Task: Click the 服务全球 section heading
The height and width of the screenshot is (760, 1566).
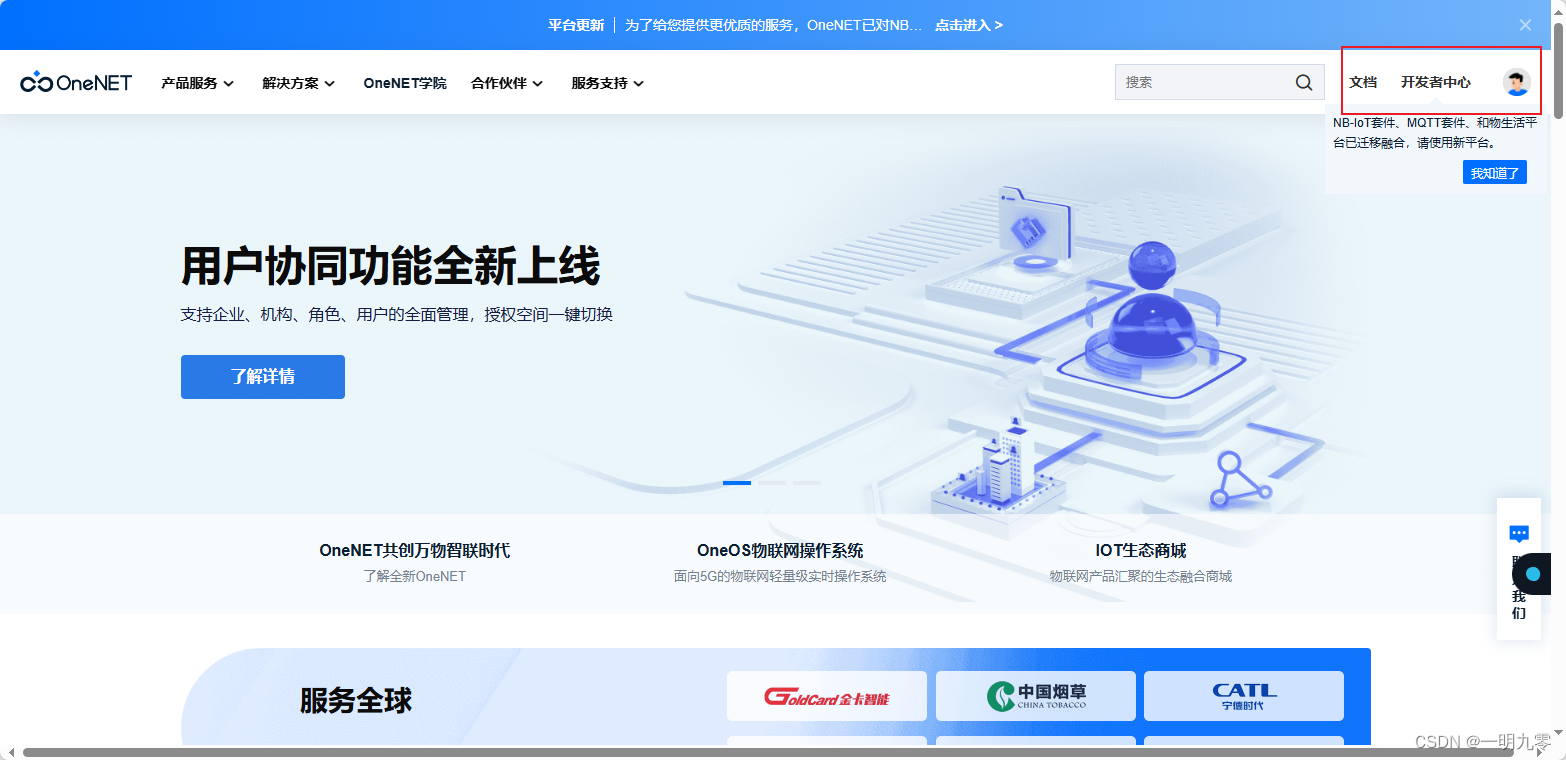Action: [356, 700]
